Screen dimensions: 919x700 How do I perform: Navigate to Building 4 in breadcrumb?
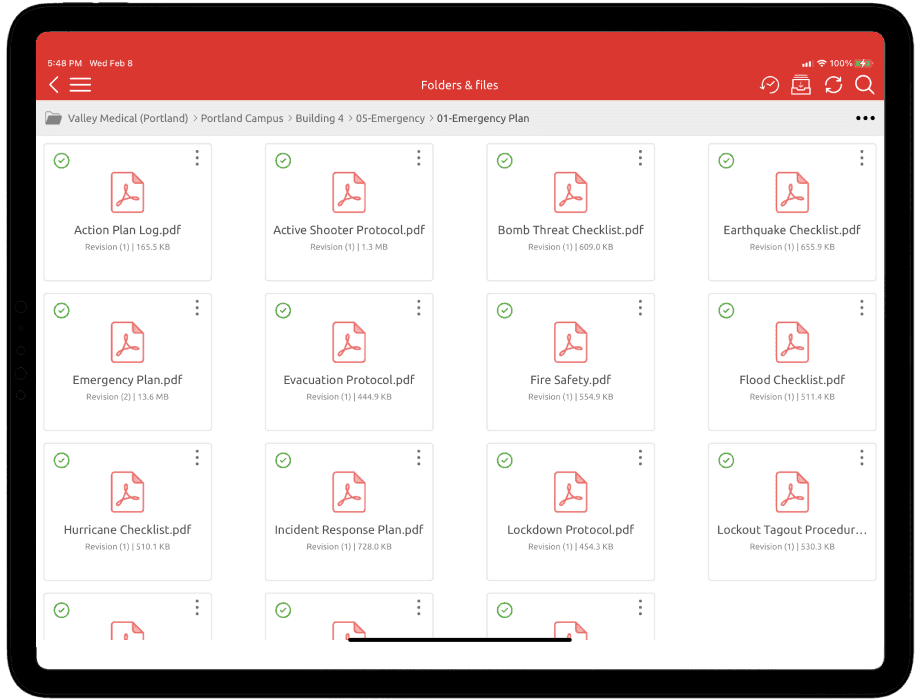click(319, 118)
